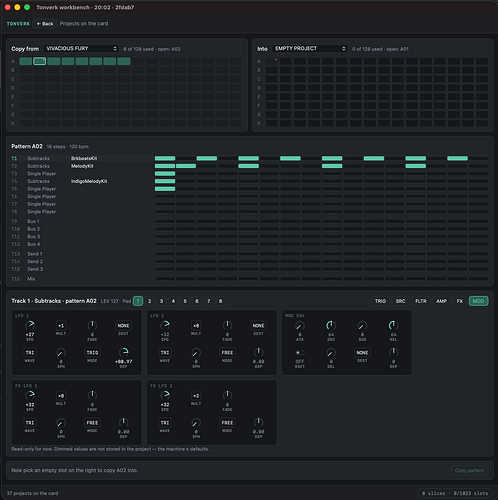This screenshot has height=500, width=498.
Task: Click the MOD ENV SUS knob
Action: point(362,326)
